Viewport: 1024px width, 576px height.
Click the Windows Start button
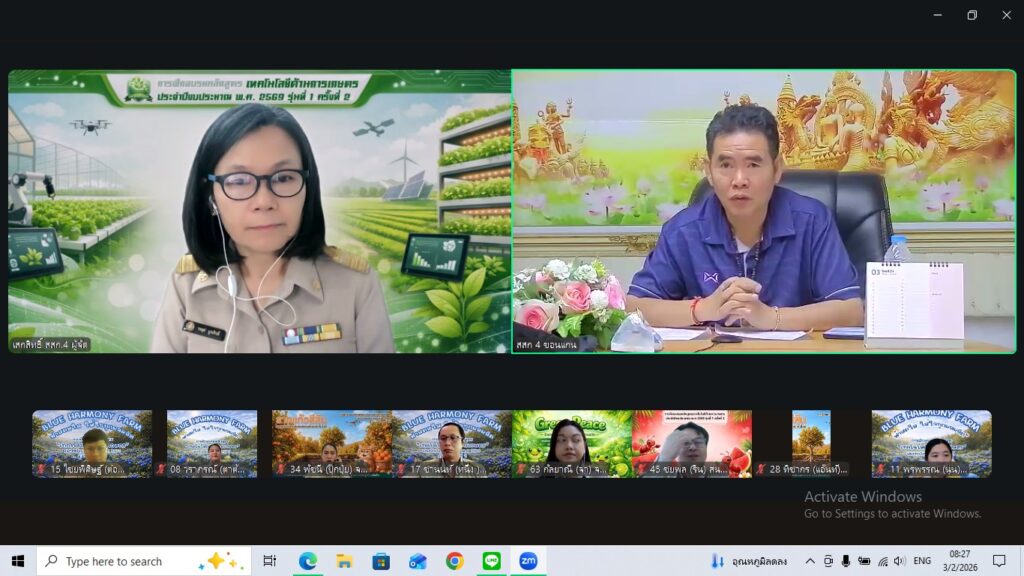[x=17, y=561]
